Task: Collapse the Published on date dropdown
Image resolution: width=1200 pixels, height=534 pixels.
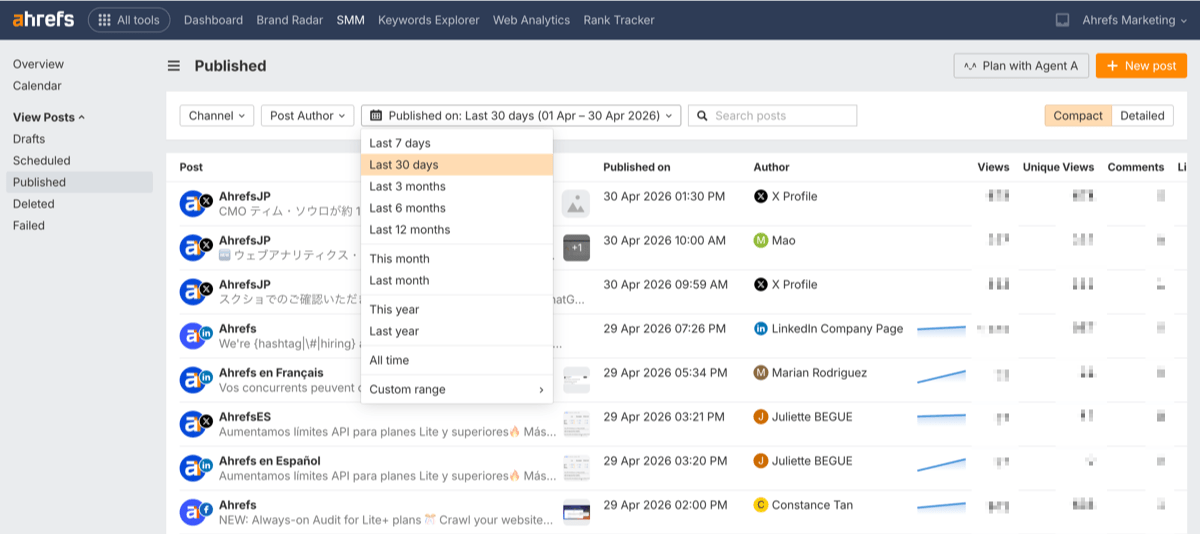Action: click(x=521, y=116)
